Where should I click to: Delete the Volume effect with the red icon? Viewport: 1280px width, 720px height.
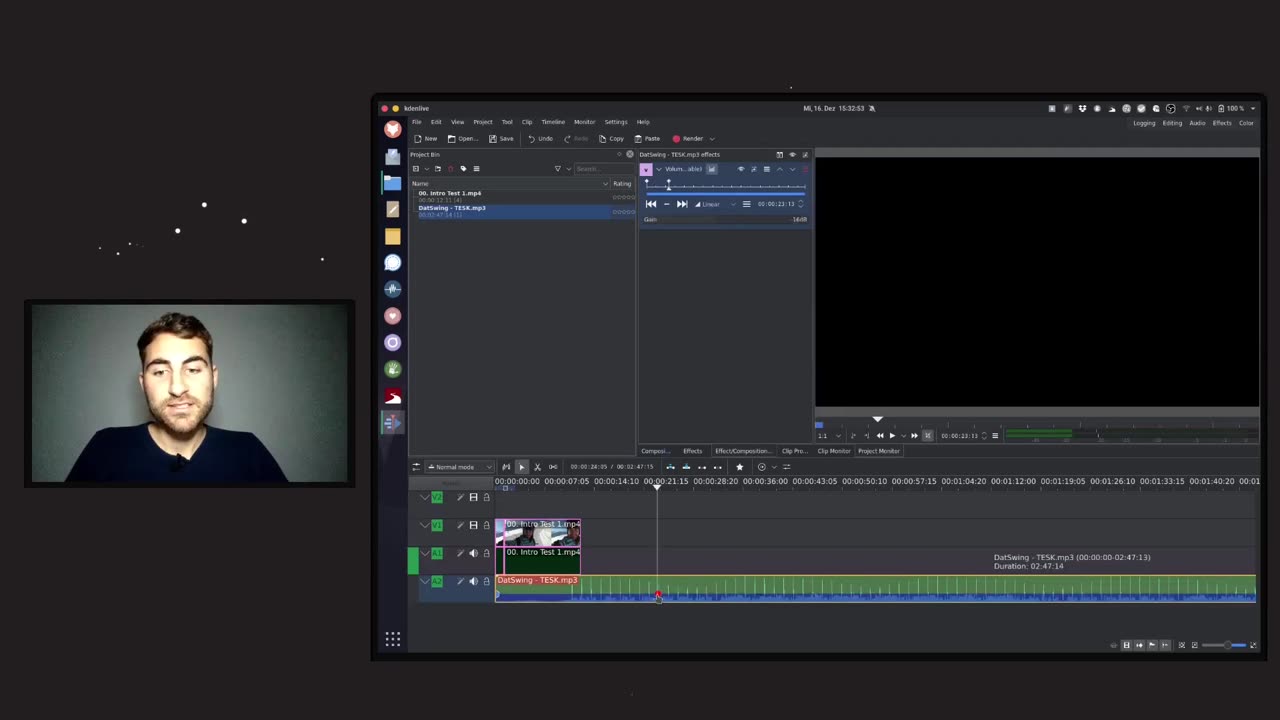point(805,169)
